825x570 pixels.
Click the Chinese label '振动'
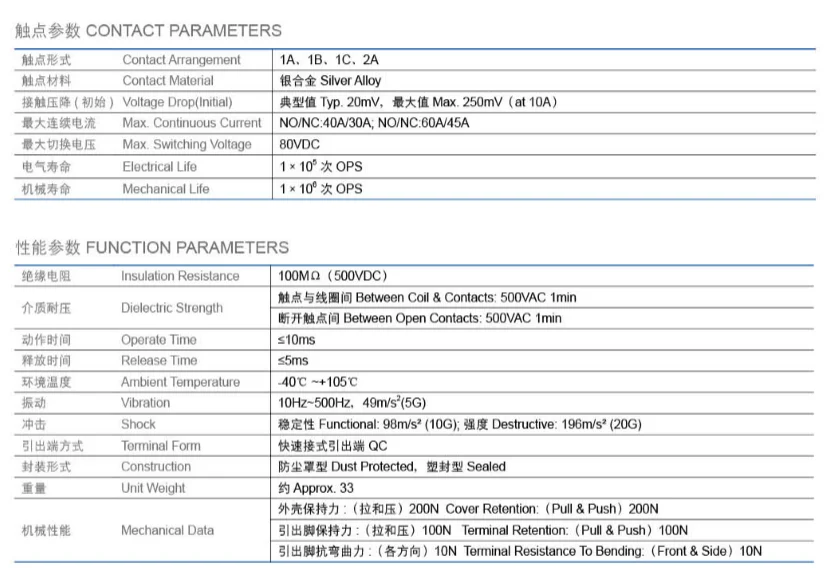point(34,403)
